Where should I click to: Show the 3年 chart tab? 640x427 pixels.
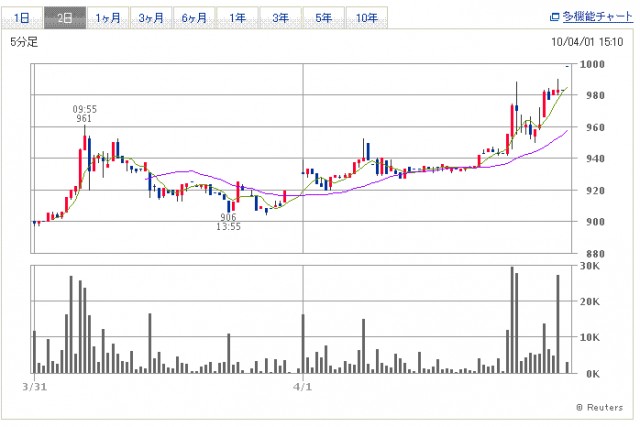(x=281, y=18)
